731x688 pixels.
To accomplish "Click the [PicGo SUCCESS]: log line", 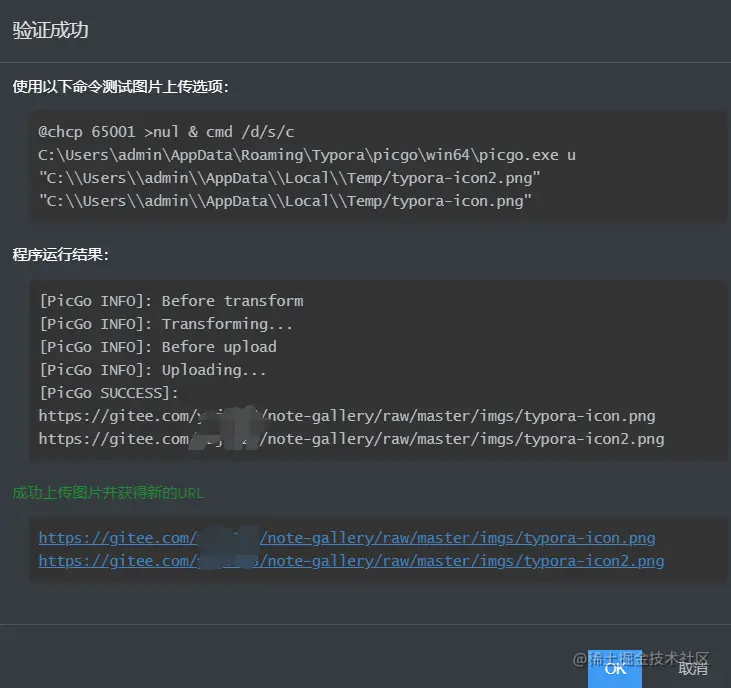I will coord(109,392).
